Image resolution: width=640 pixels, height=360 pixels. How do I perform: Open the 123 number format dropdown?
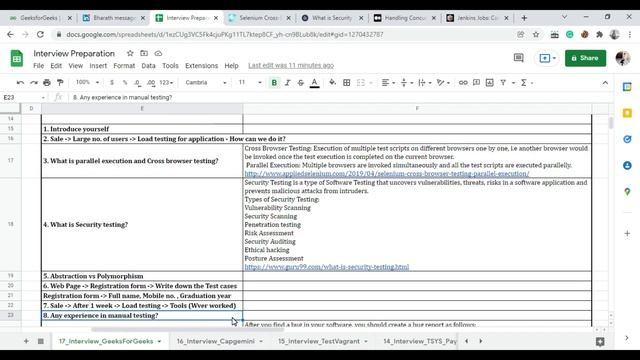[166, 83]
